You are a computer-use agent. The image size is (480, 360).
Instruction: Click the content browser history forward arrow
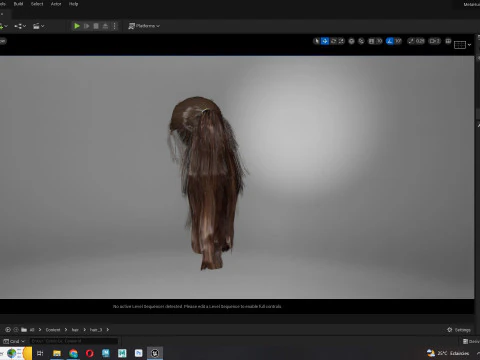click(x=16, y=330)
